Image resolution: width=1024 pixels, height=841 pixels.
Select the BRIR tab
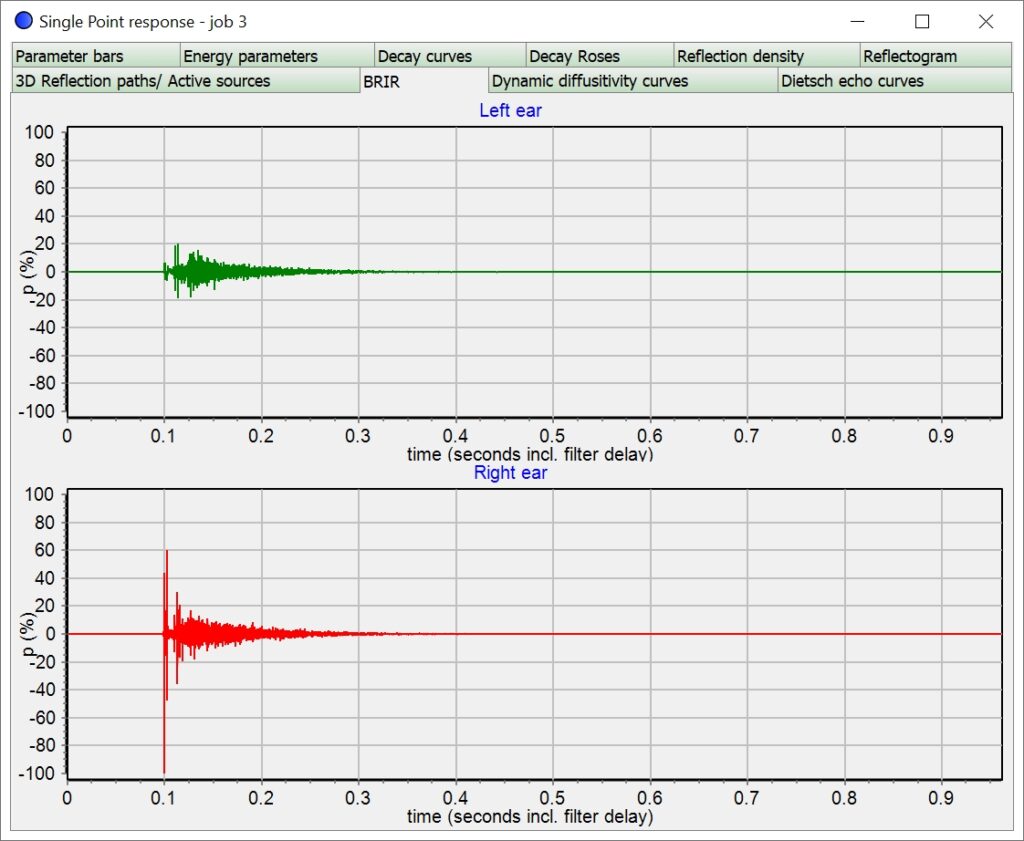(x=424, y=82)
